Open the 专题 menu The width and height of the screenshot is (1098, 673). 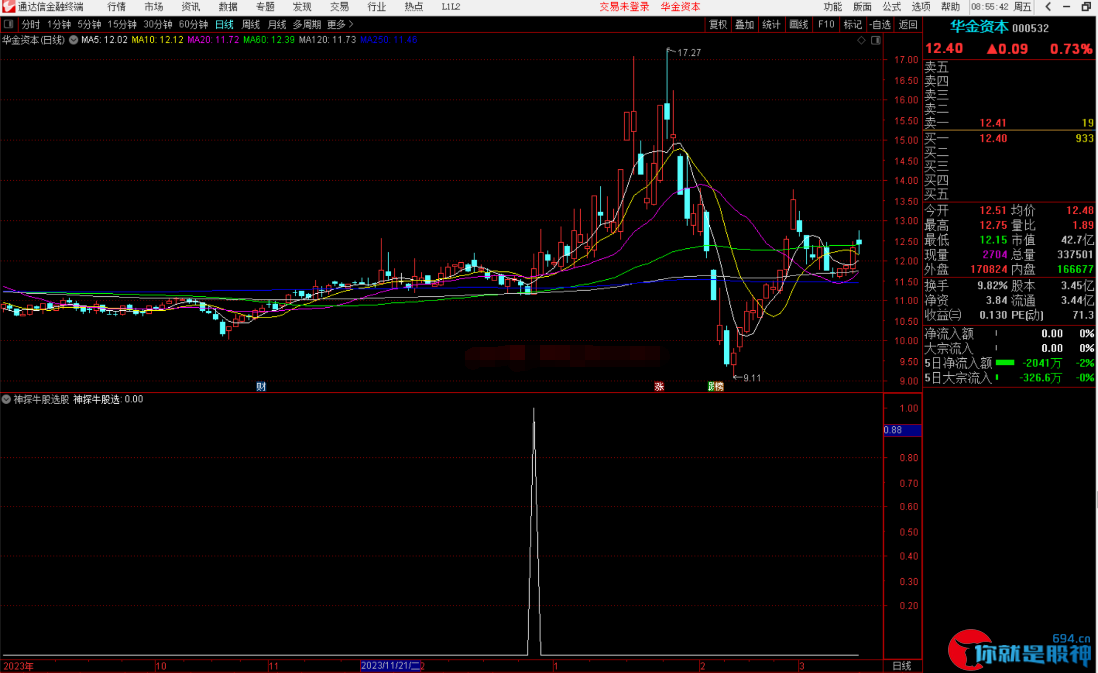265,6
